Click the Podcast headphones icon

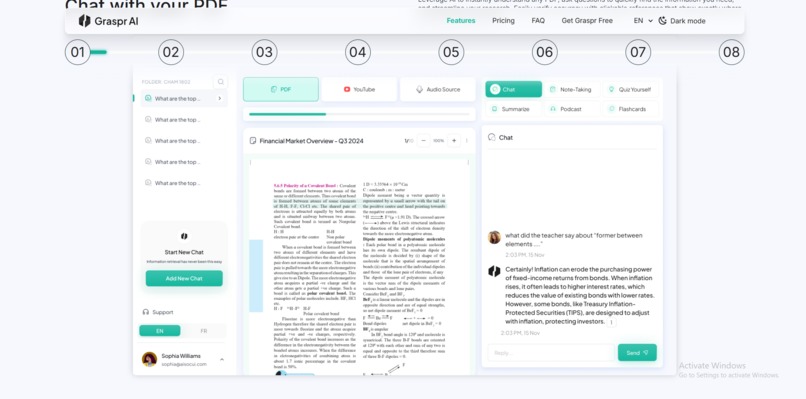pos(553,109)
